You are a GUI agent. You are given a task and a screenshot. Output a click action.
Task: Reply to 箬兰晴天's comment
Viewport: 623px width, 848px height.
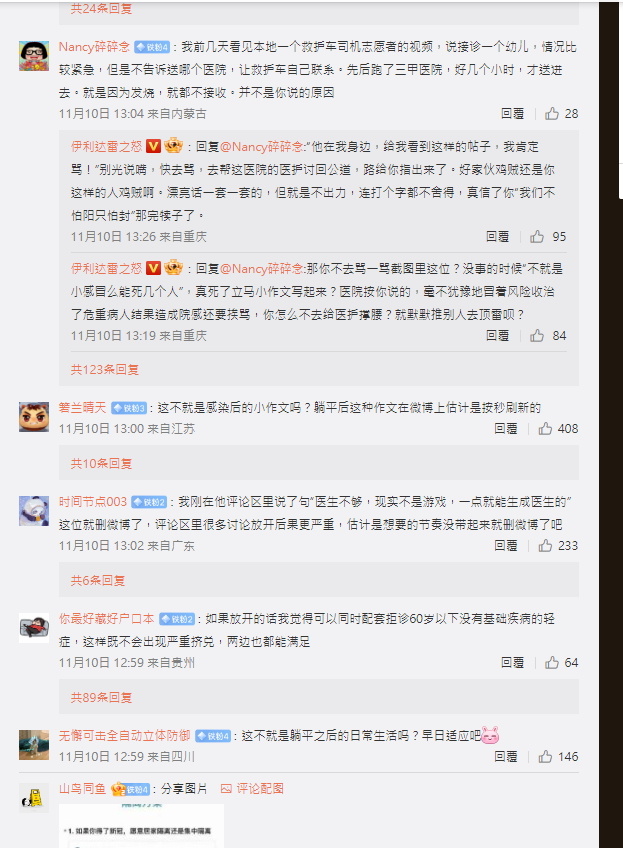(506, 428)
